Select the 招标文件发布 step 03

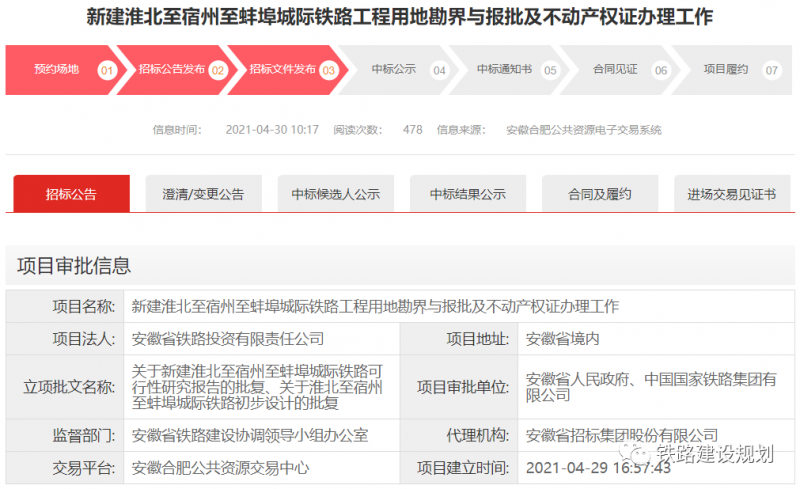point(286,70)
